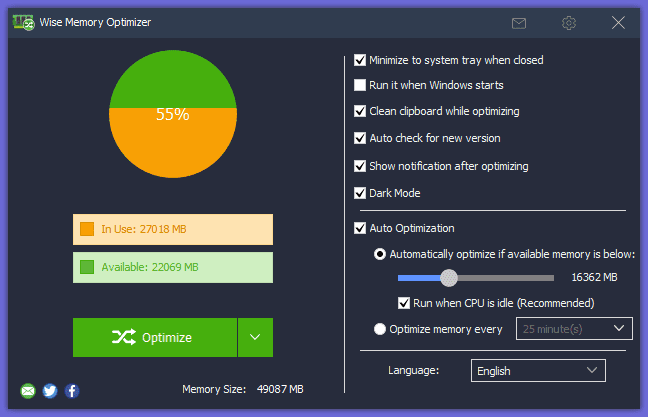This screenshot has width=648, height=417.
Task: Turn off Dark Mode checkbox
Action: click(360, 193)
